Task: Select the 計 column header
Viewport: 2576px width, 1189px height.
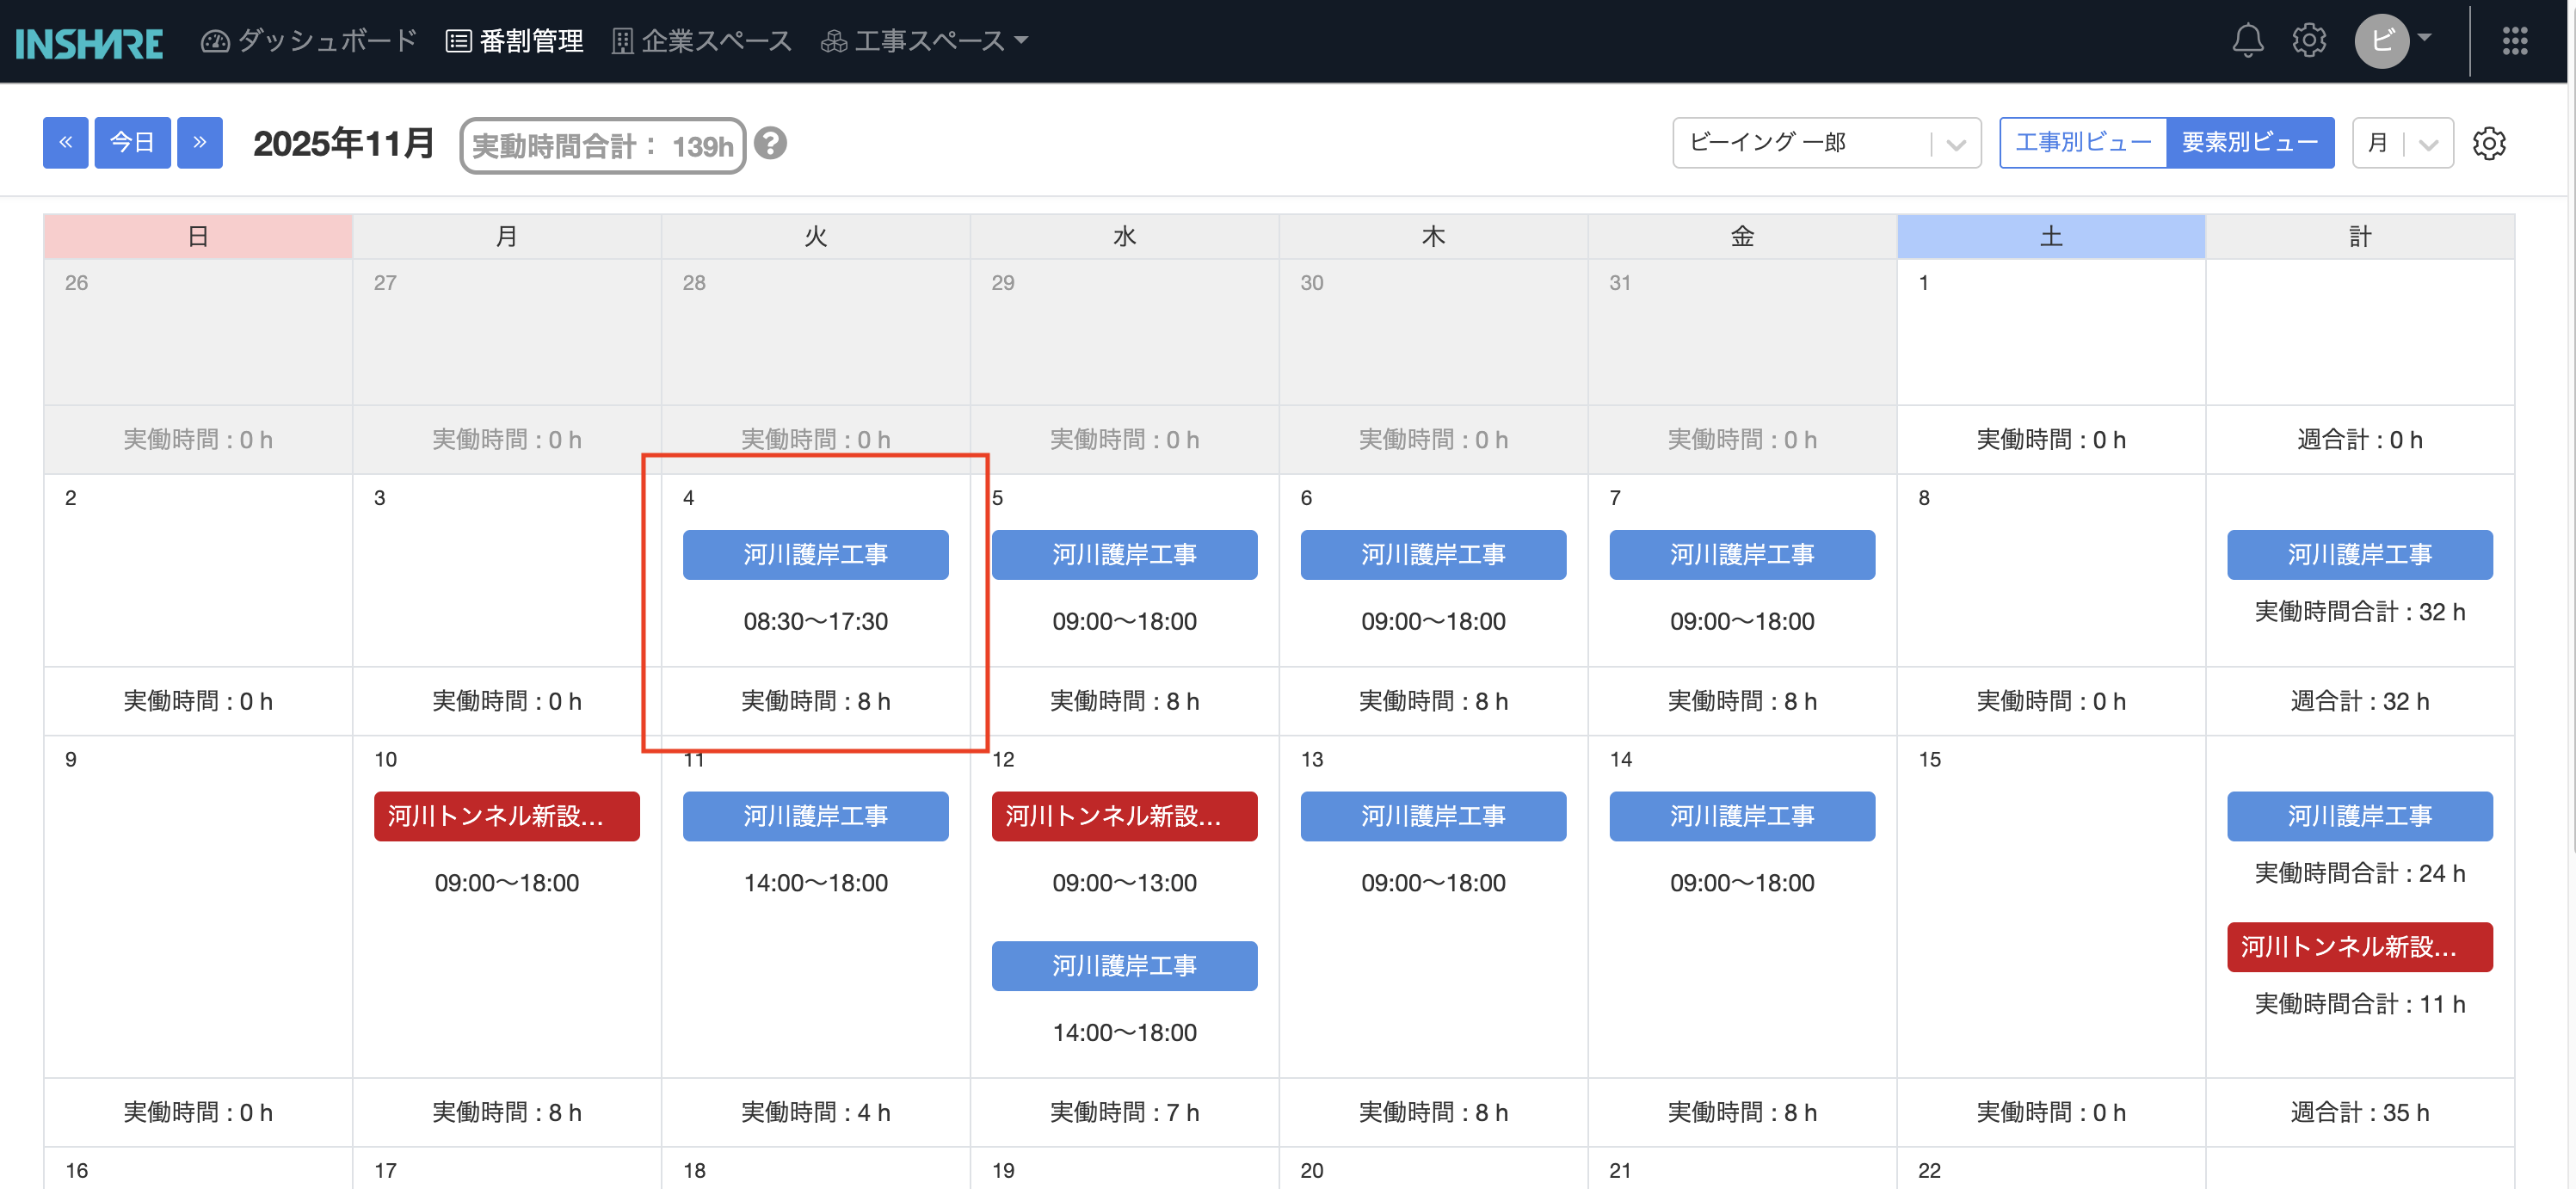Action: 2360,237
